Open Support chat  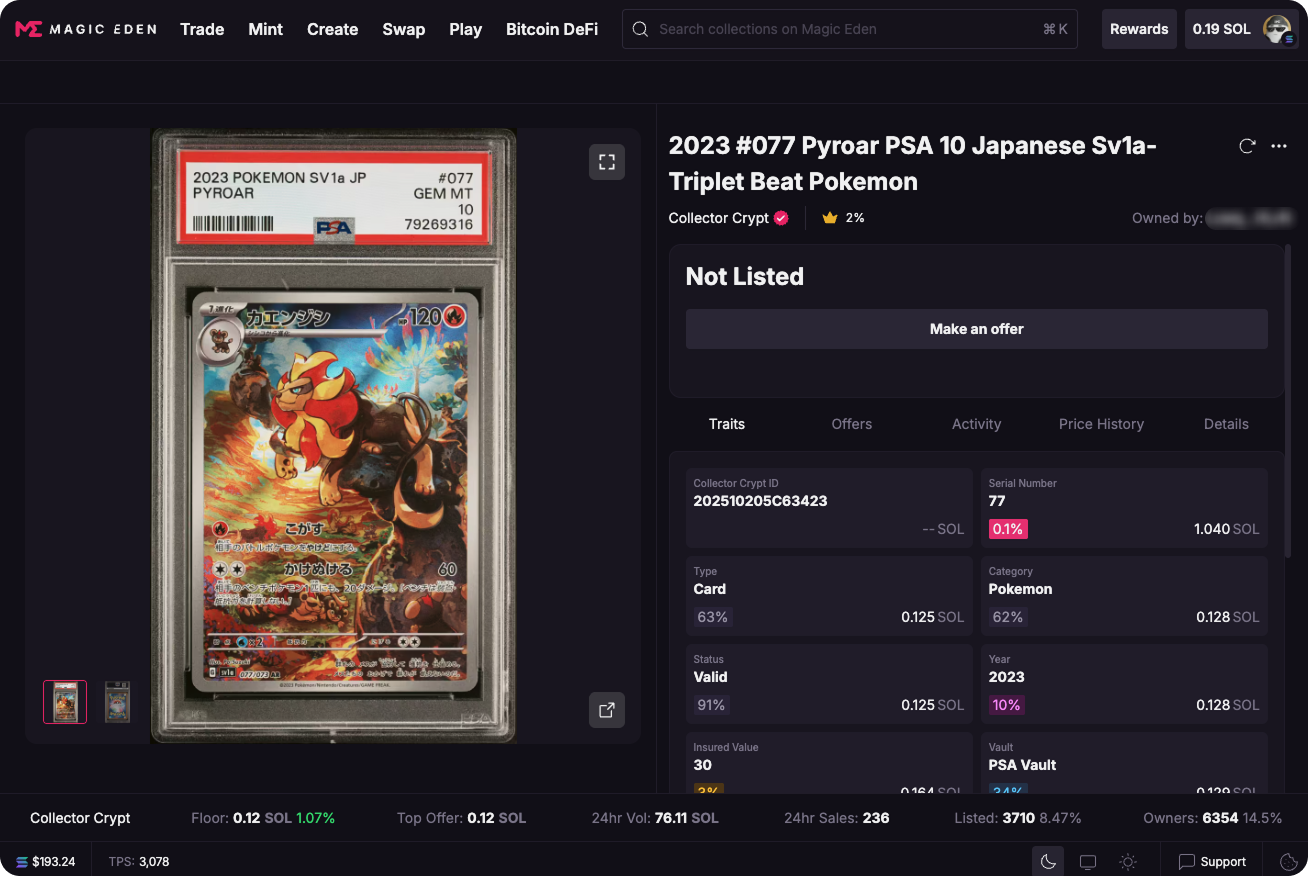pos(1212,861)
